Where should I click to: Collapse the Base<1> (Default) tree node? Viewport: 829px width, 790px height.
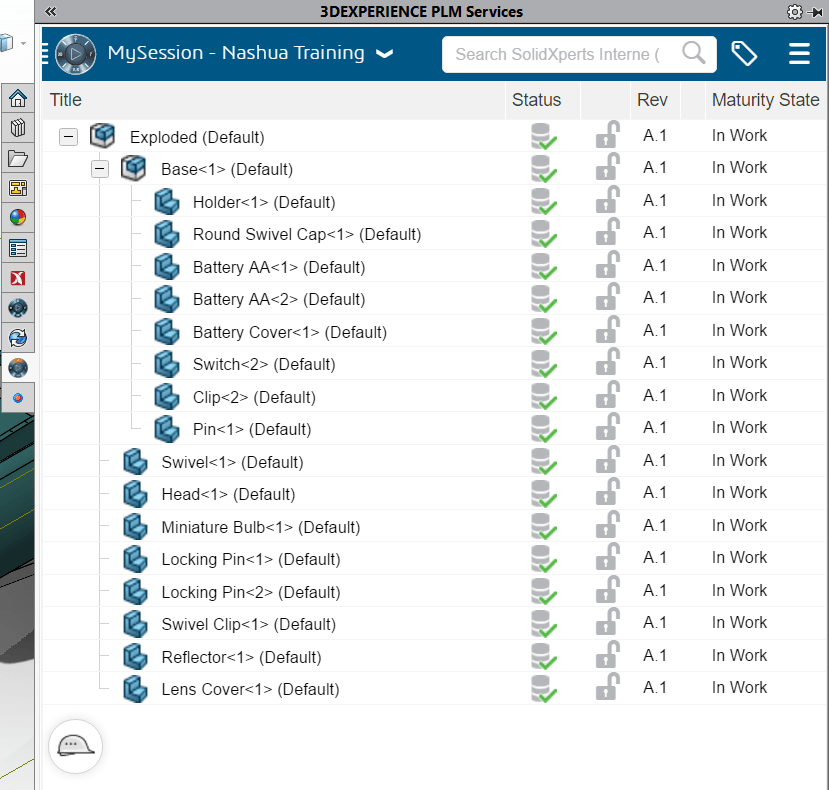[x=99, y=169]
